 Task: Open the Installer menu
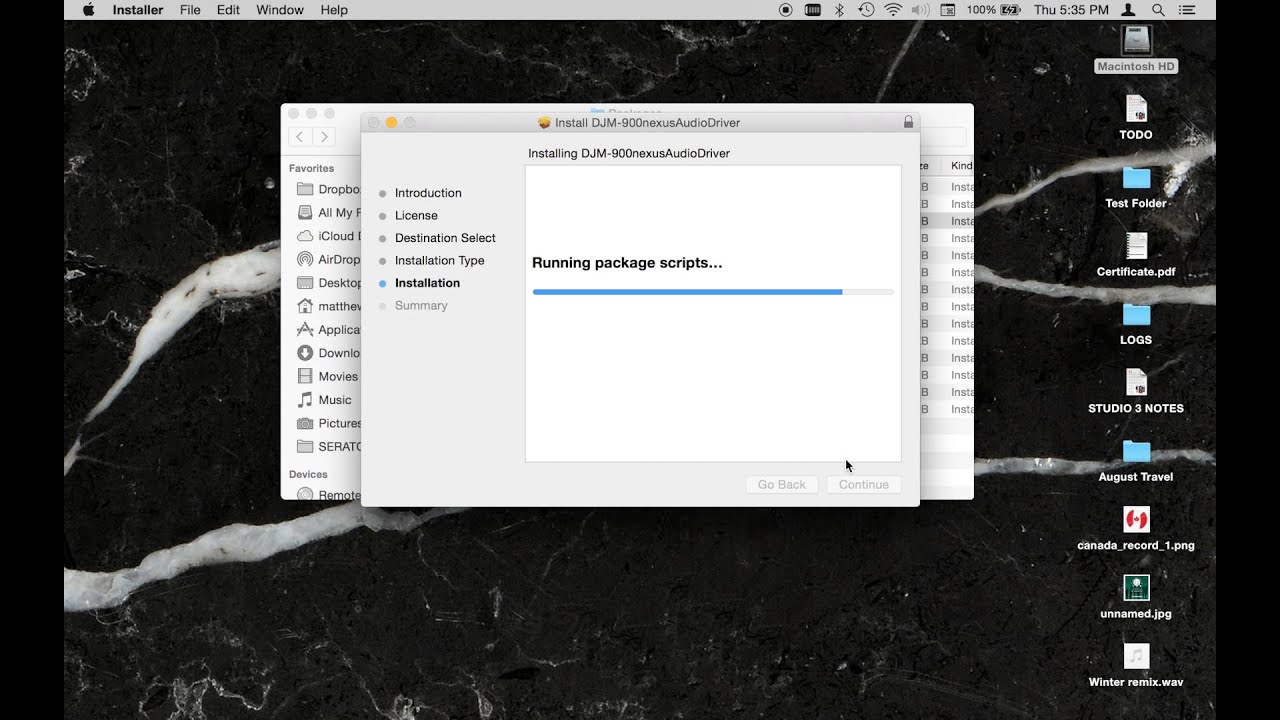pos(138,10)
